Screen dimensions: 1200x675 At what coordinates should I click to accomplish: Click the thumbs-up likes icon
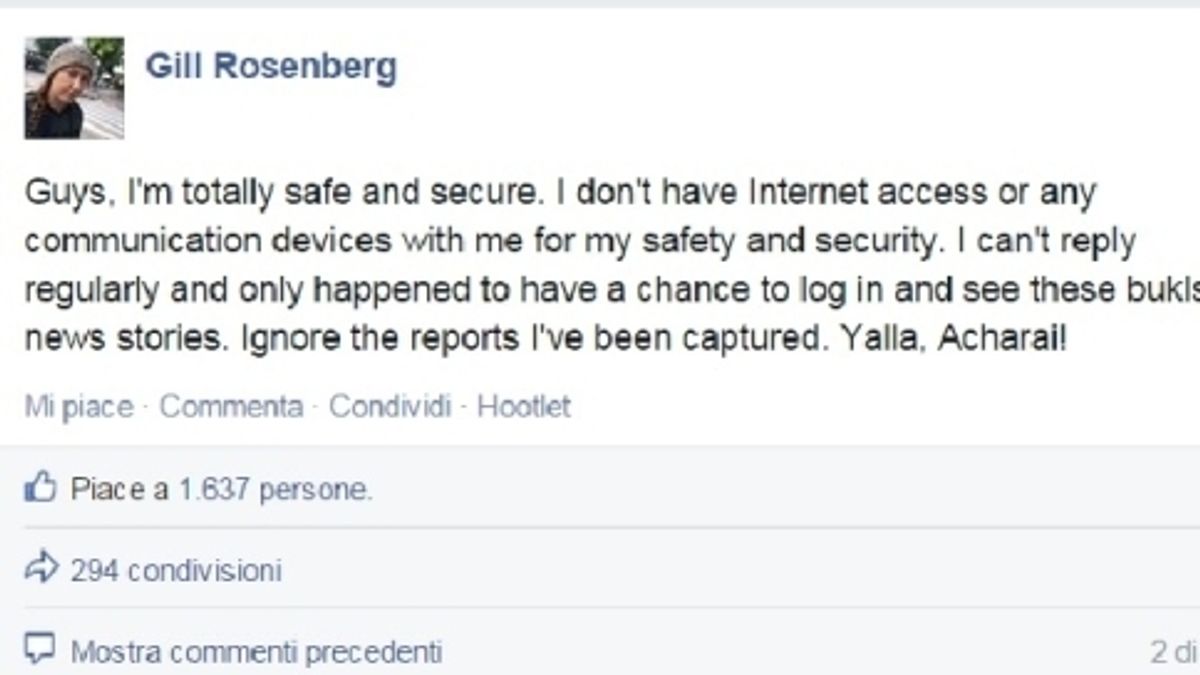(x=39, y=489)
